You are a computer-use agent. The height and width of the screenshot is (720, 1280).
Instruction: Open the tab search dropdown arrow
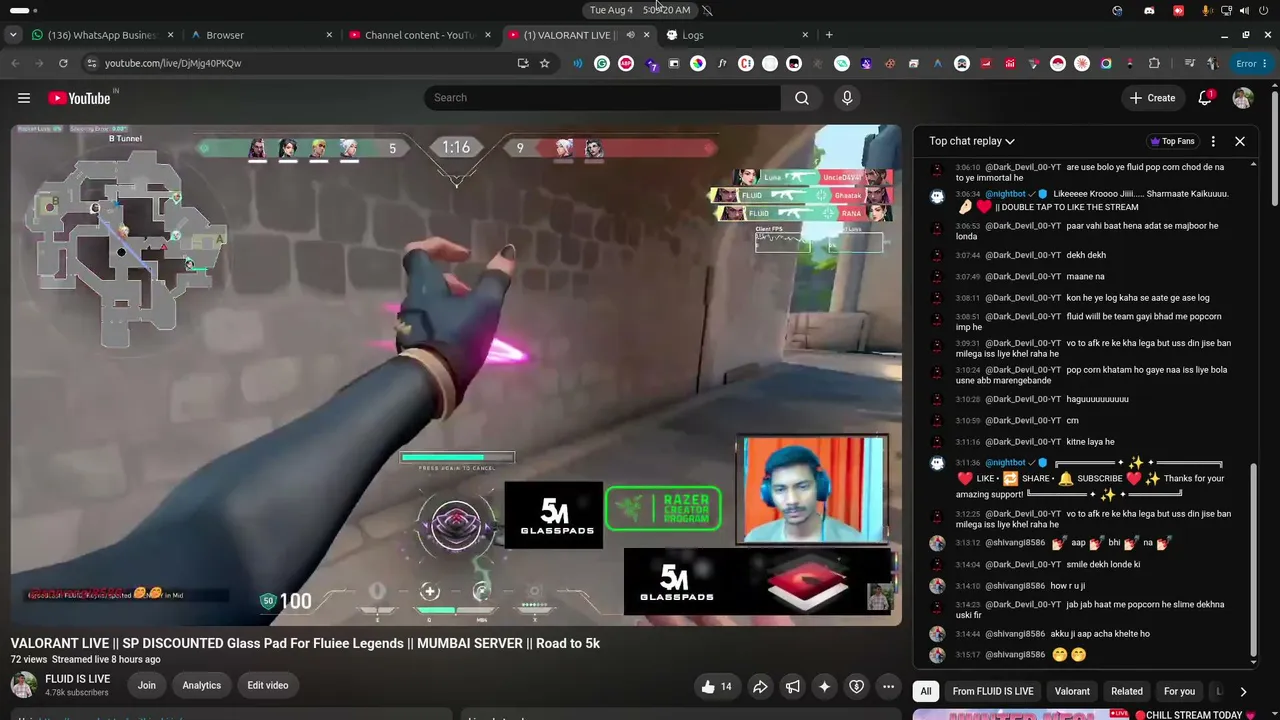point(13,35)
